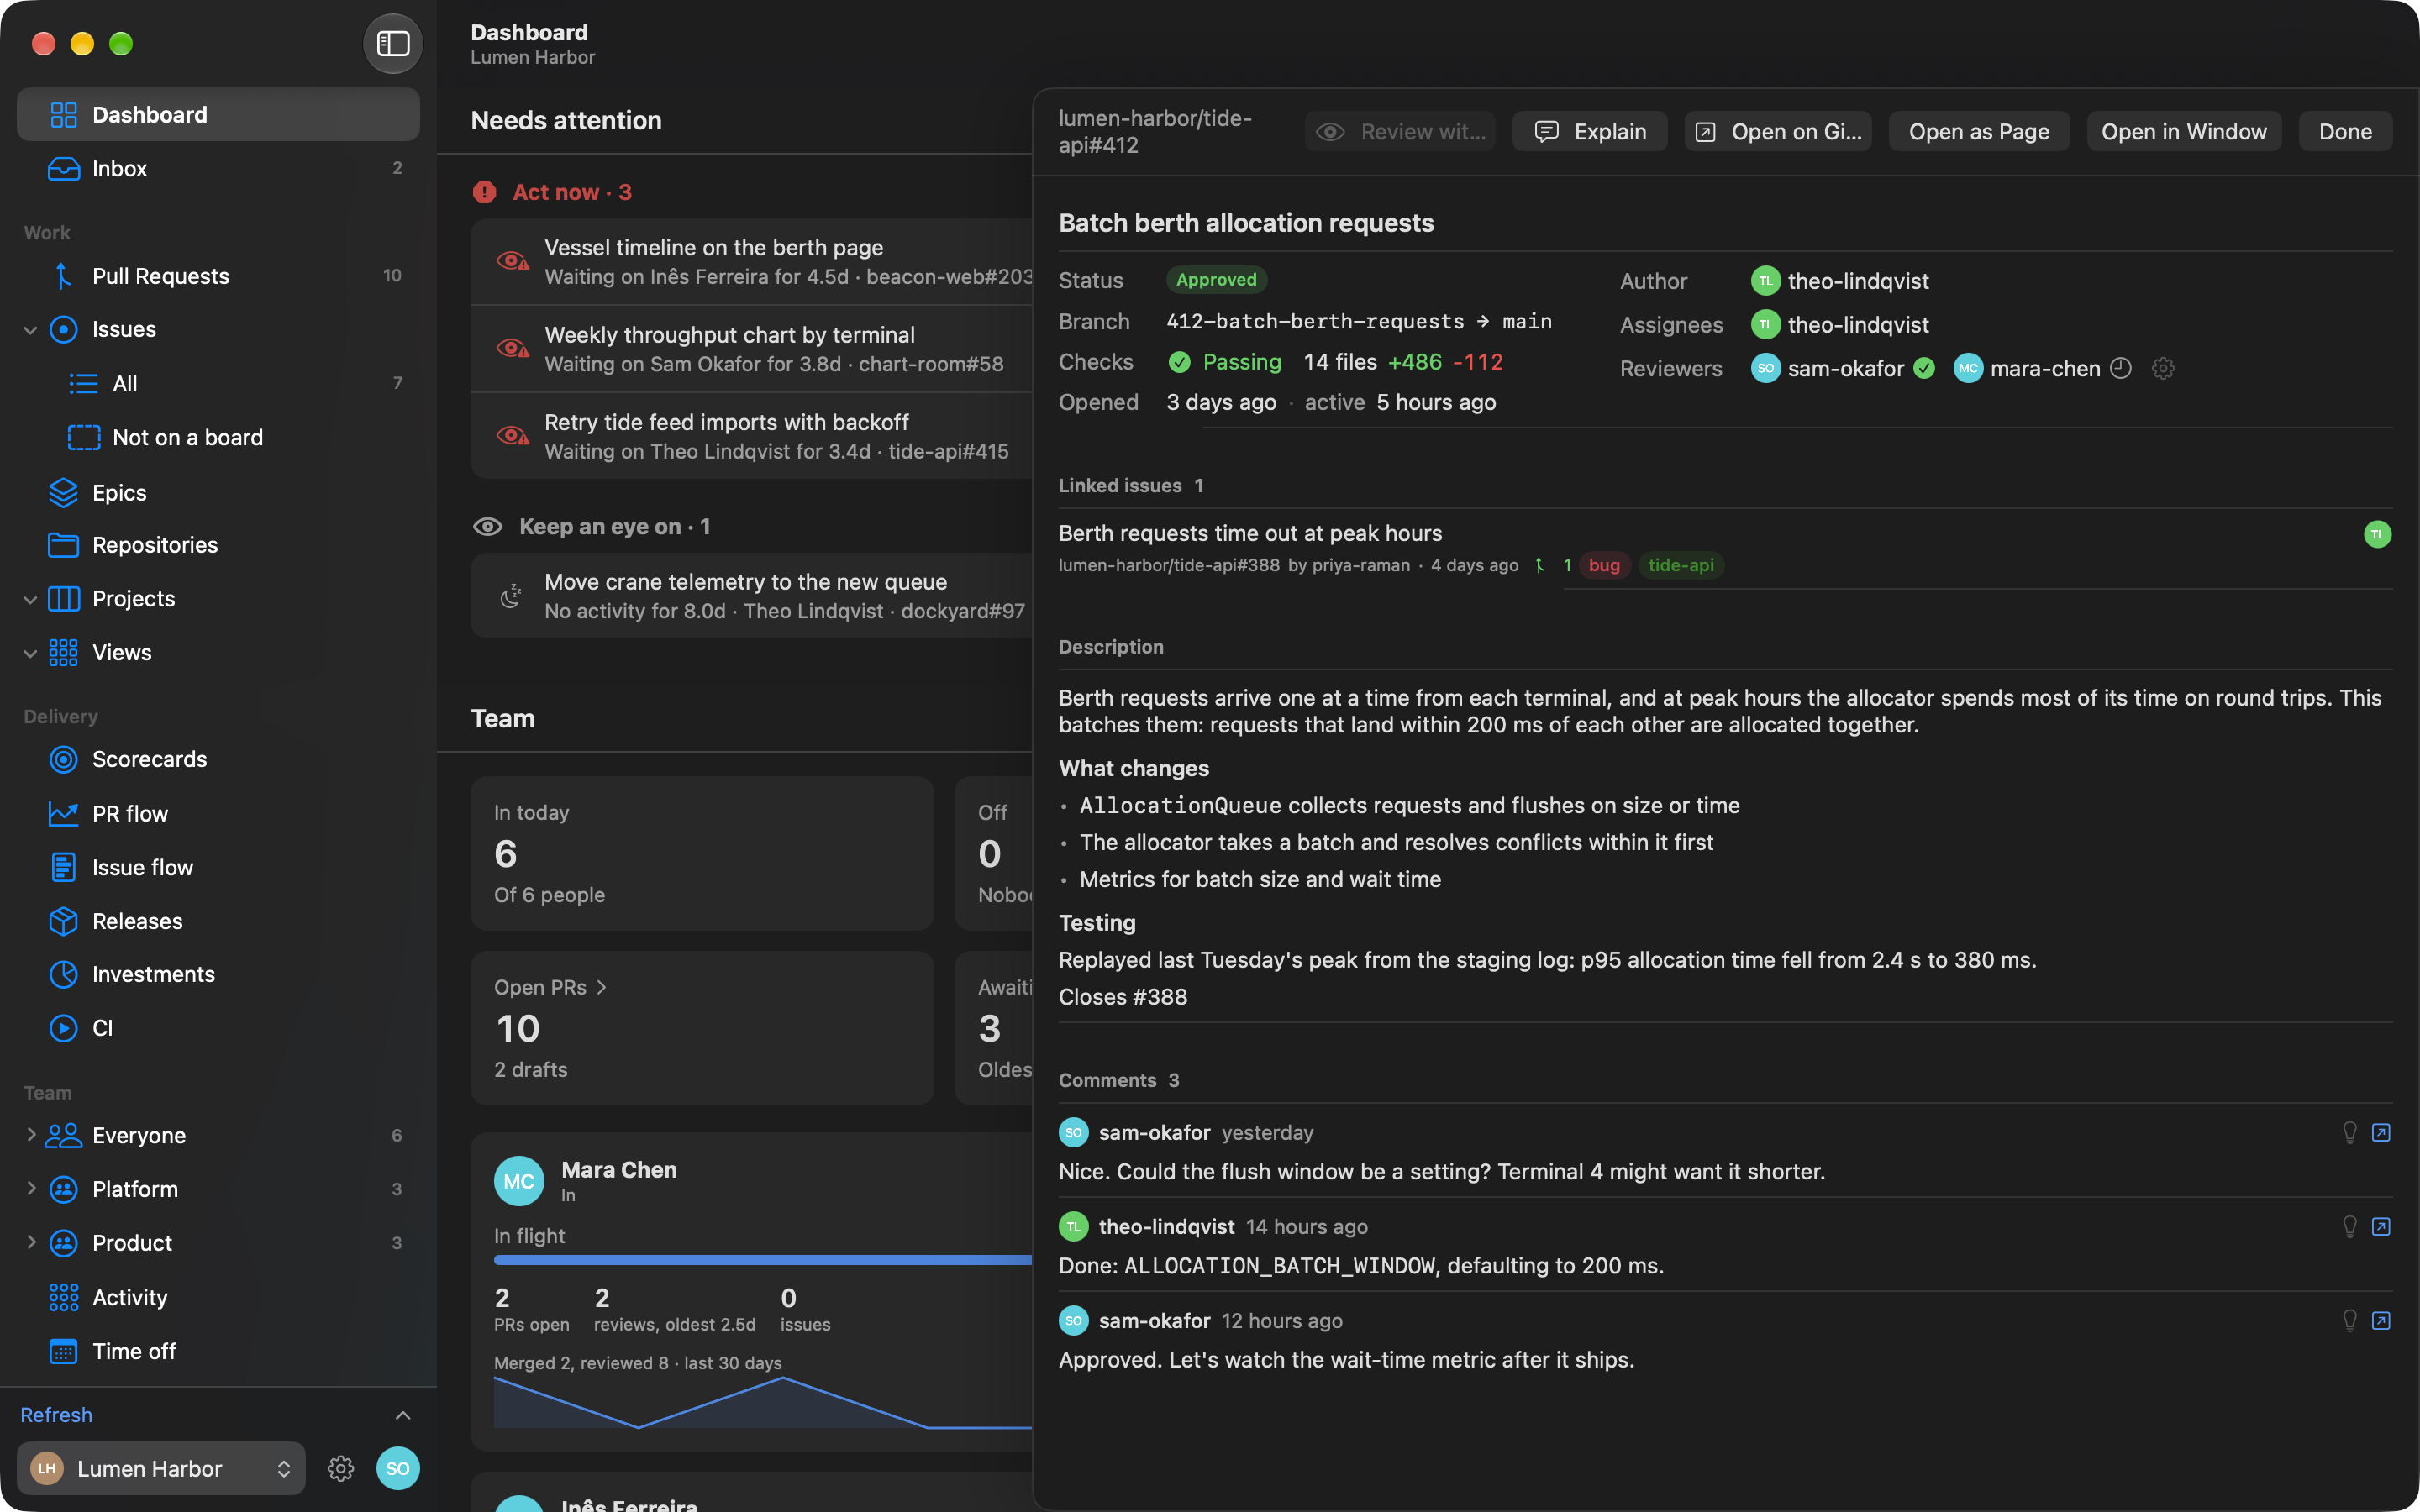Click the Explain button

1589,131
